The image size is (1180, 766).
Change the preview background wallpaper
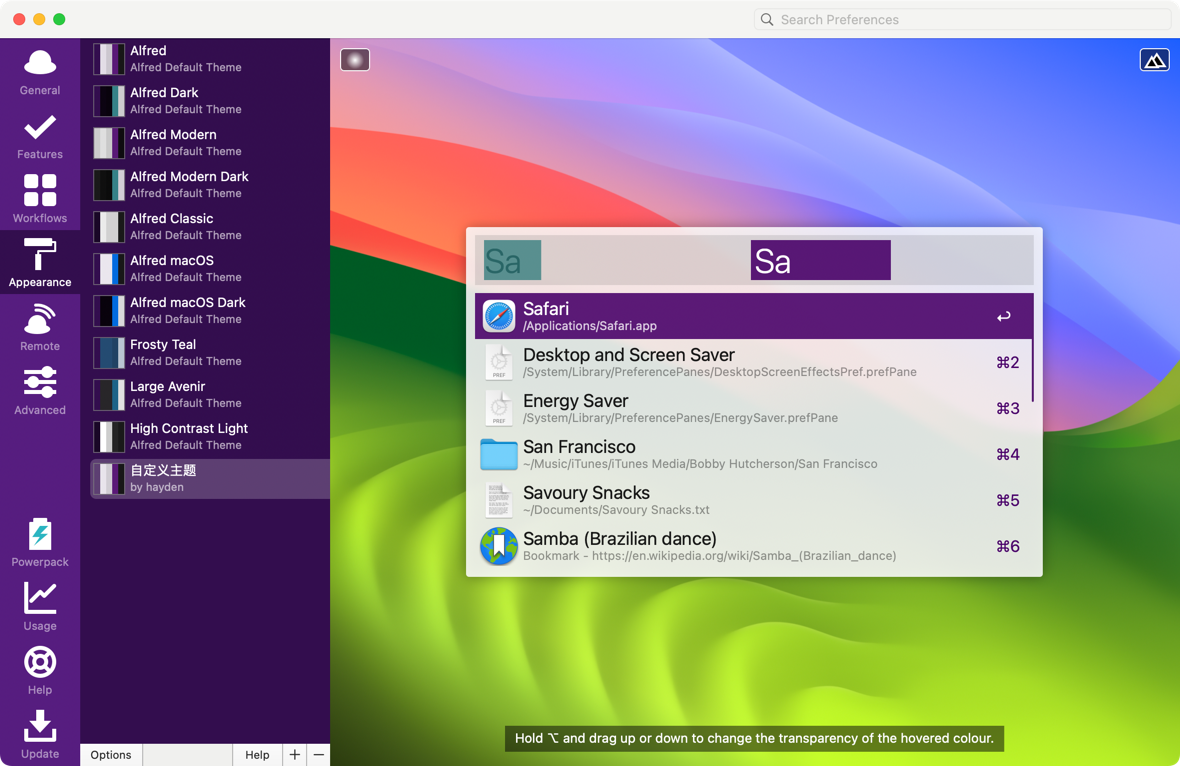(x=1154, y=60)
